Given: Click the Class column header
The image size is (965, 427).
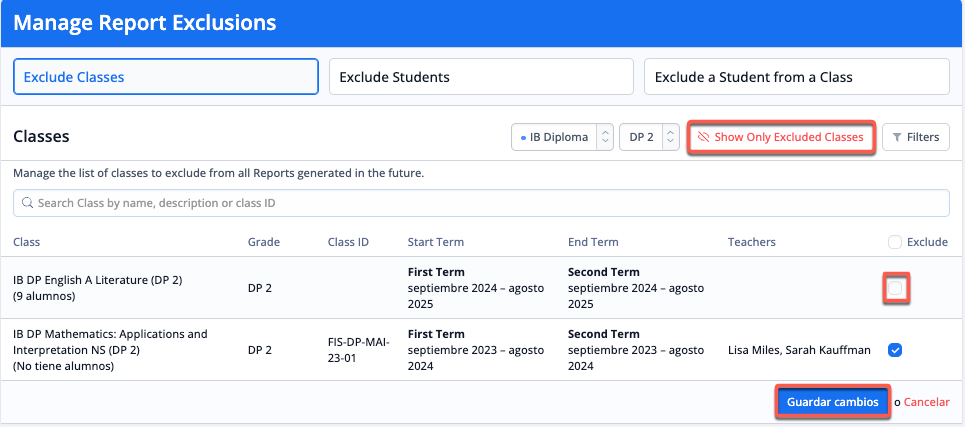Looking at the screenshot, I should 27,242.
